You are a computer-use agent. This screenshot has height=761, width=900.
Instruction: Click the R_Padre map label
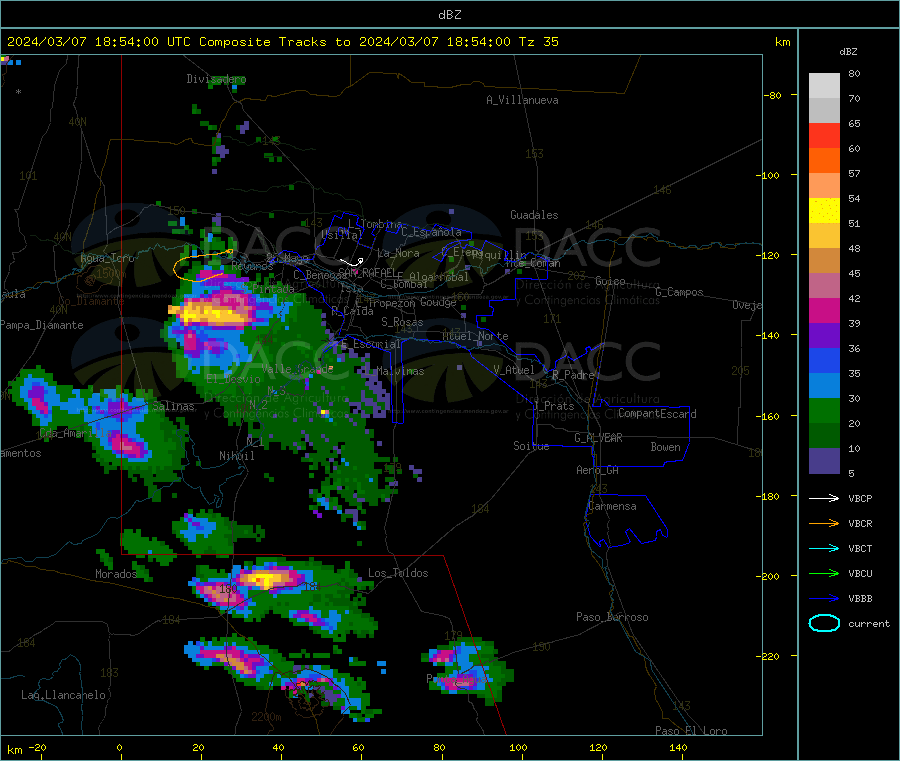[573, 375]
